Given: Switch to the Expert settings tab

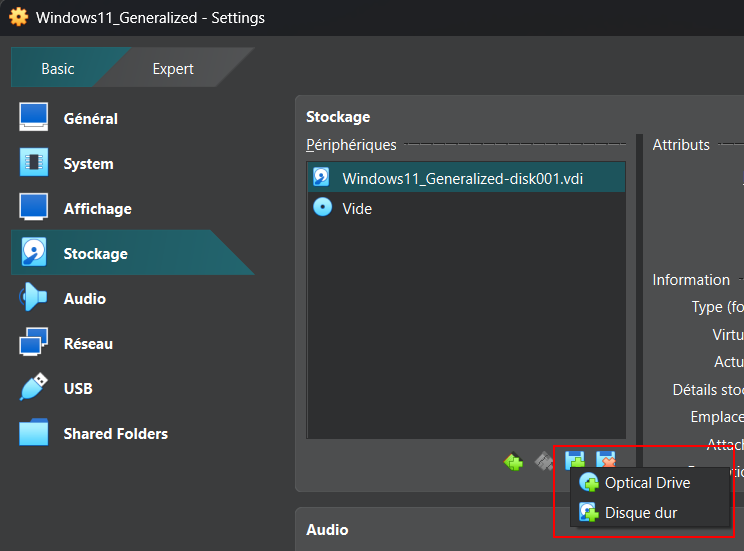Looking at the screenshot, I should 173,68.
